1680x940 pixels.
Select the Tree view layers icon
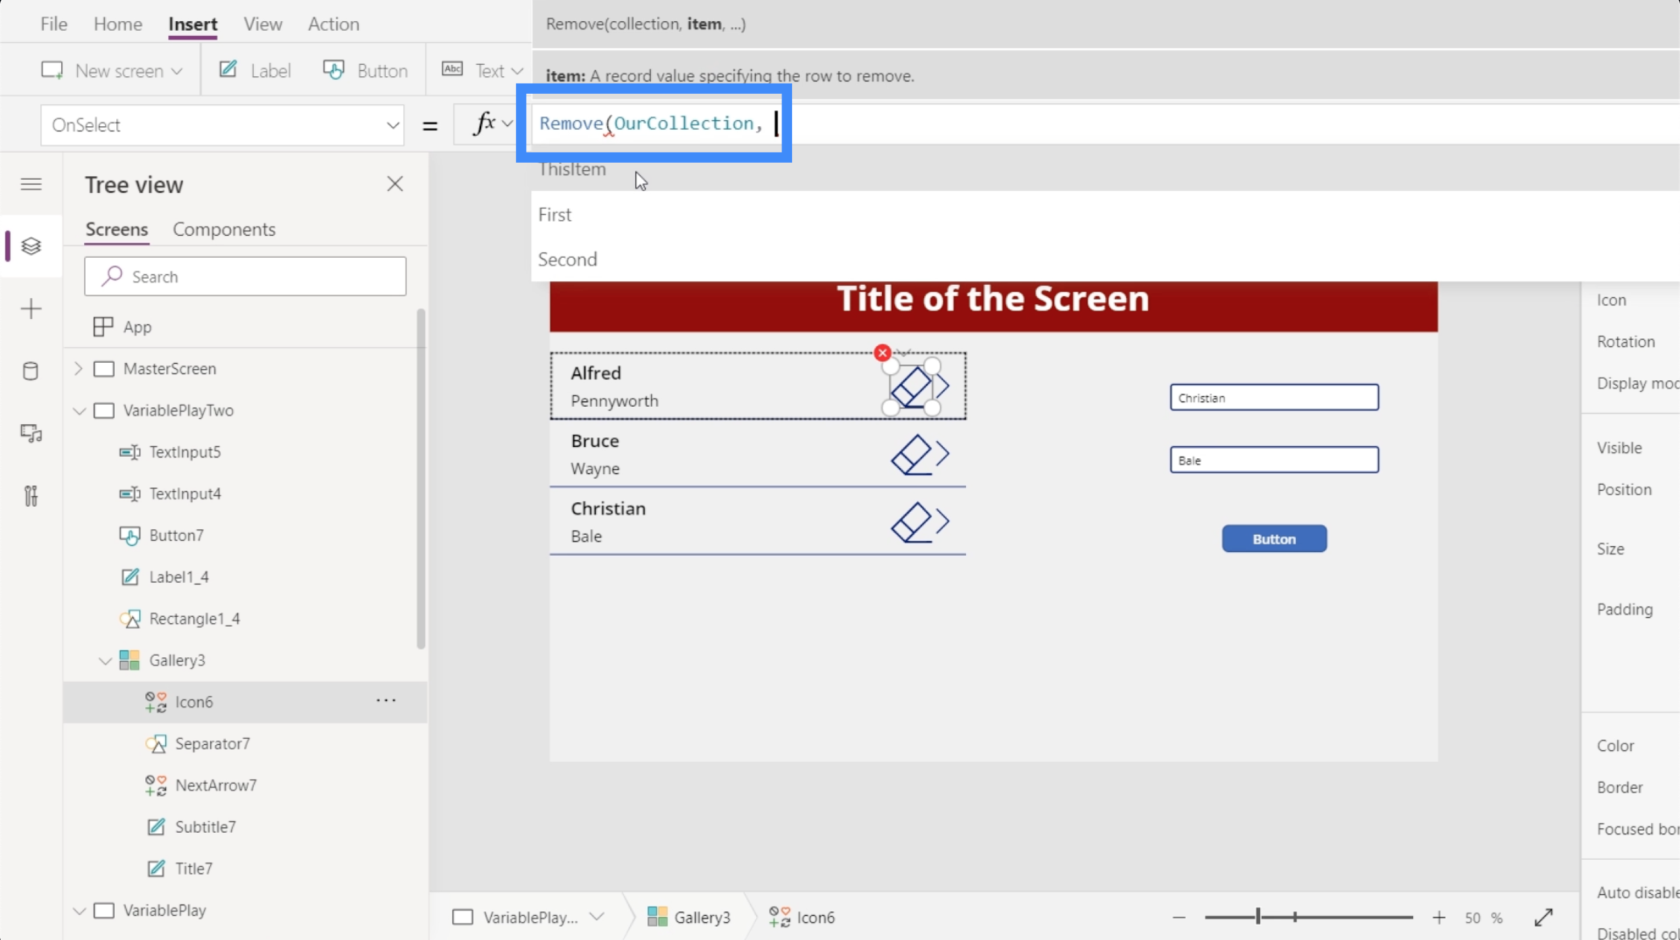click(x=31, y=246)
